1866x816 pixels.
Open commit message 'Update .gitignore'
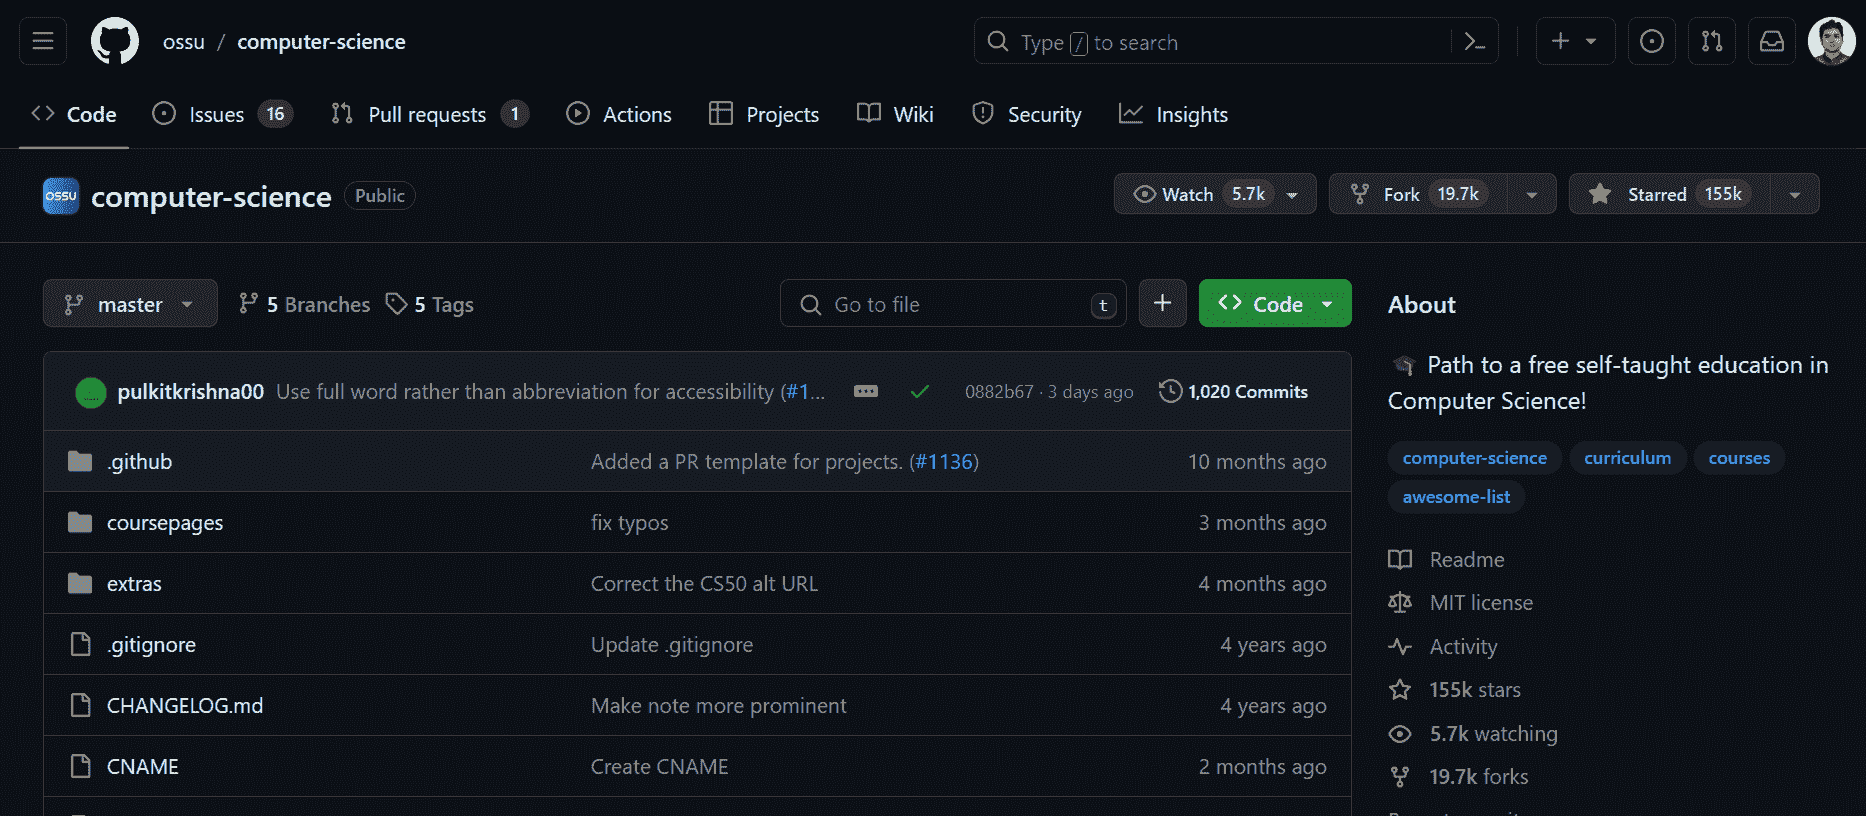click(x=672, y=644)
